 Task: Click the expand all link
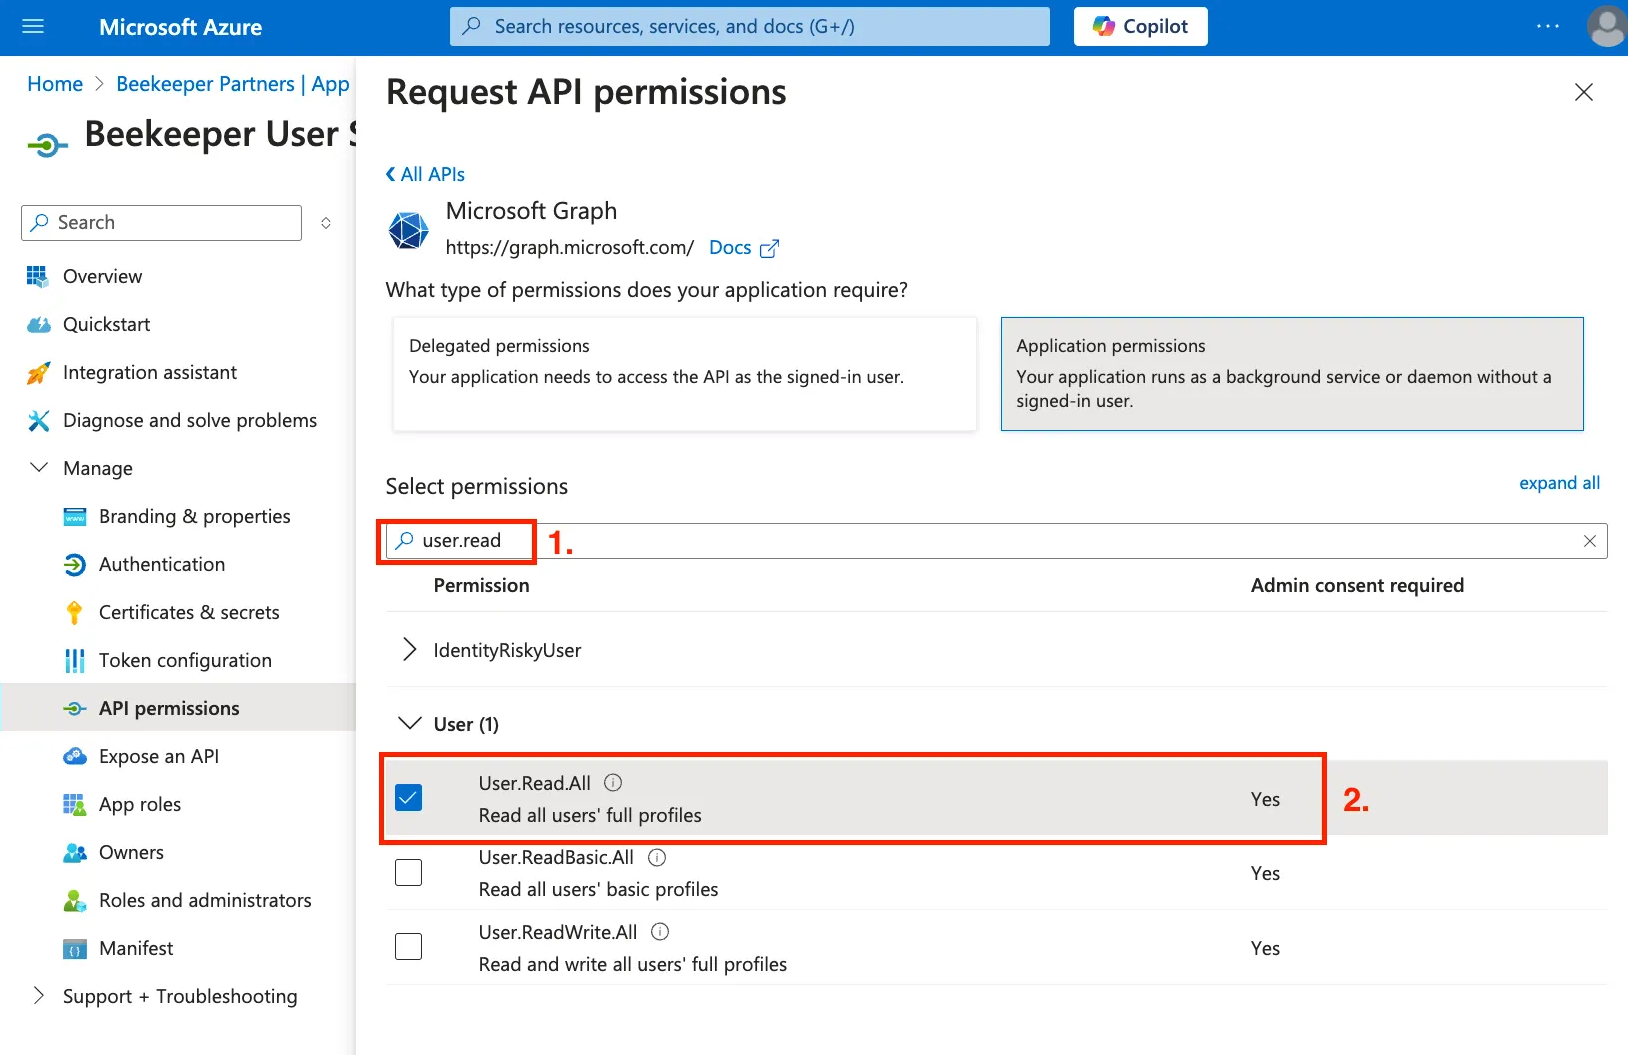click(x=1559, y=484)
